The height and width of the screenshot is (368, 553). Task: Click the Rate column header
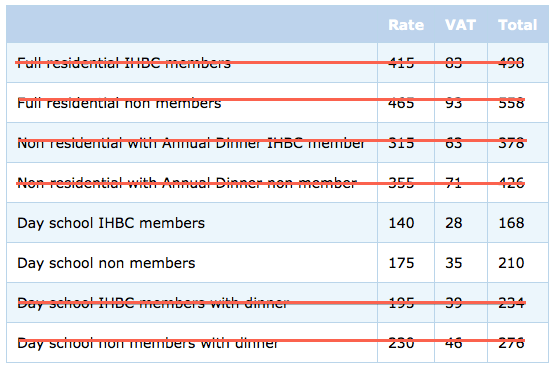[406, 25]
